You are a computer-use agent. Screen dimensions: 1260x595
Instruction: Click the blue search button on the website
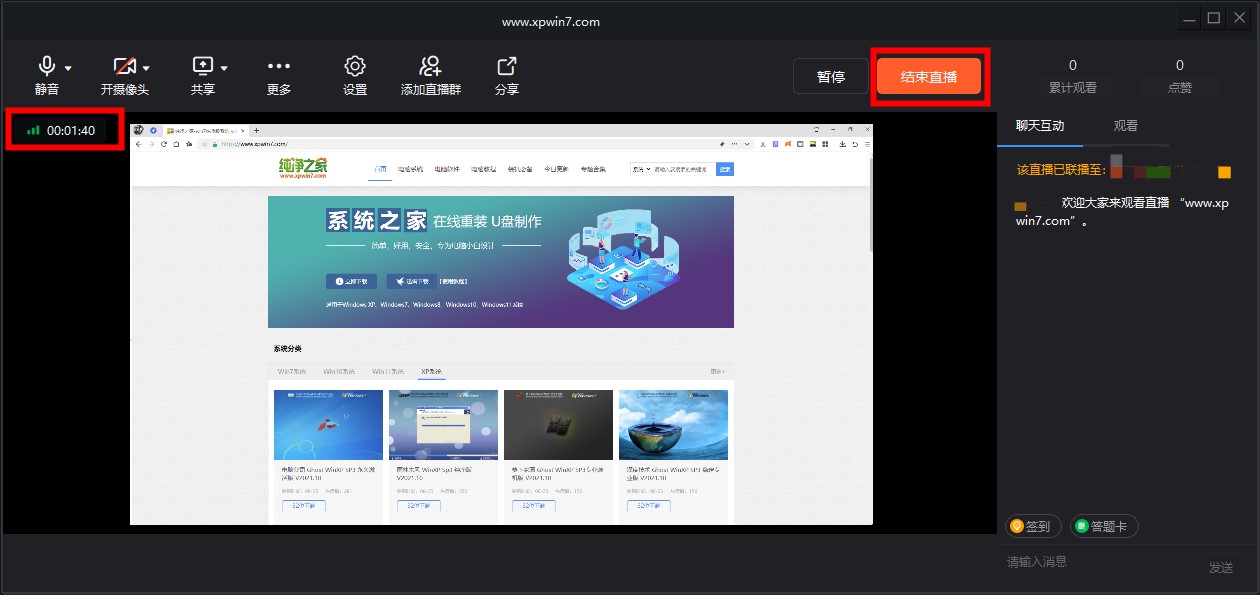click(x=726, y=169)
